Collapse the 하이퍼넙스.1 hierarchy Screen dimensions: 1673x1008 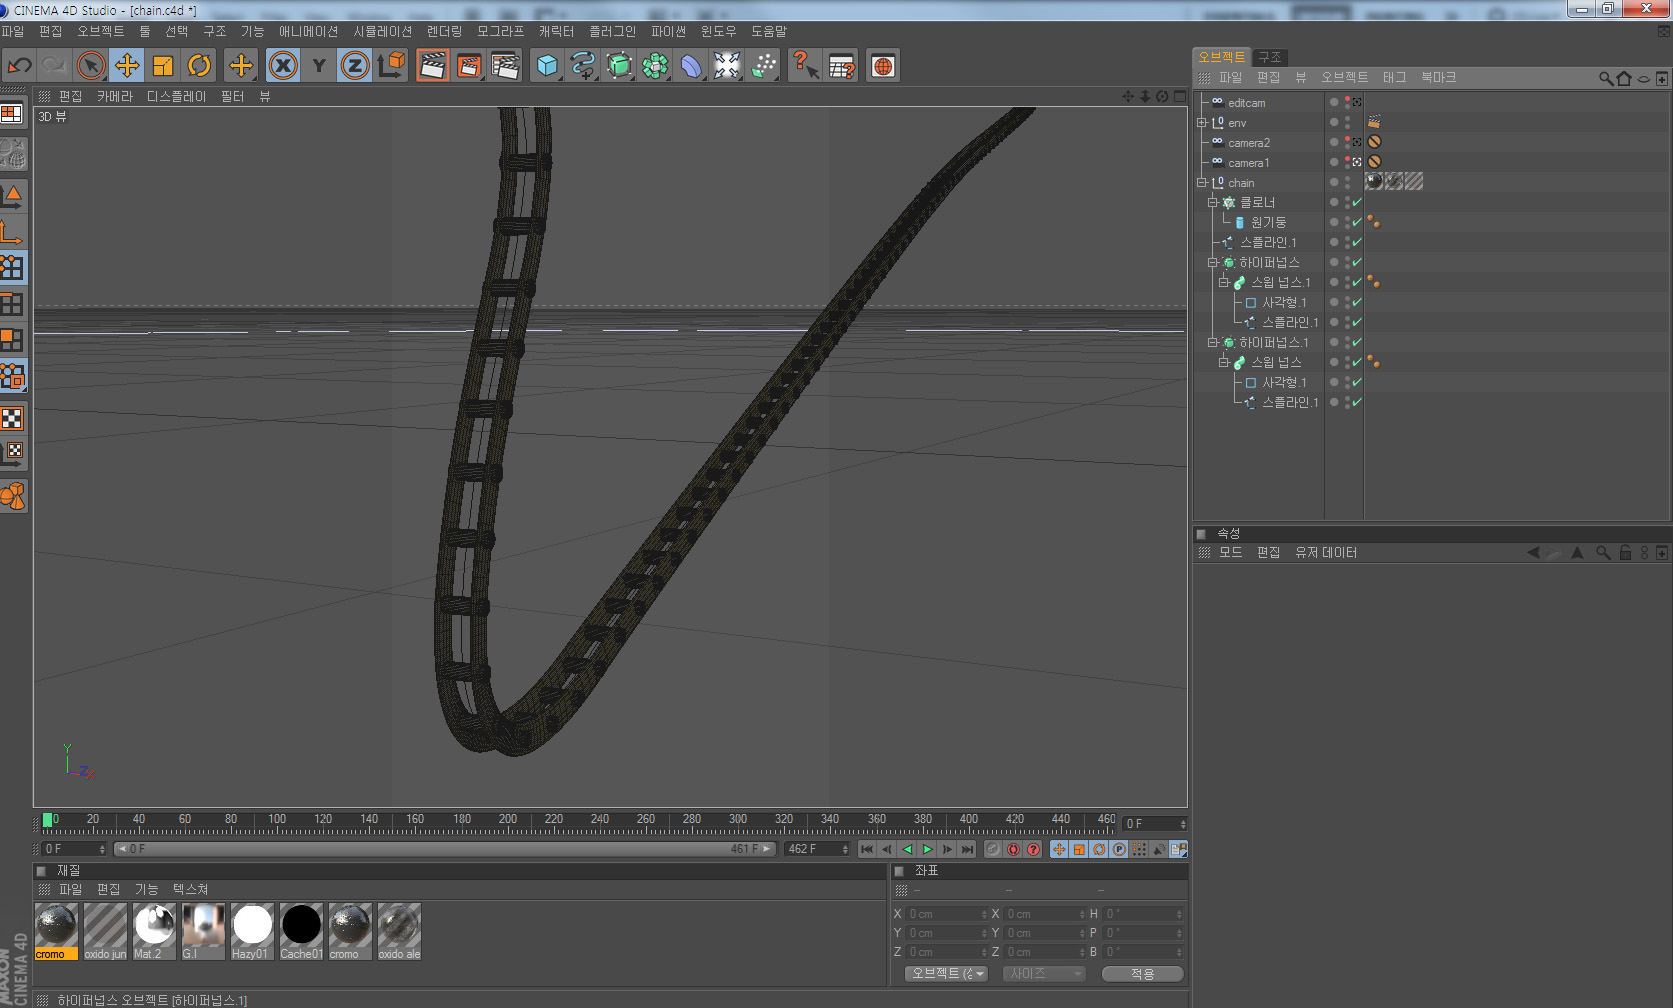(x=1212, y=342)
